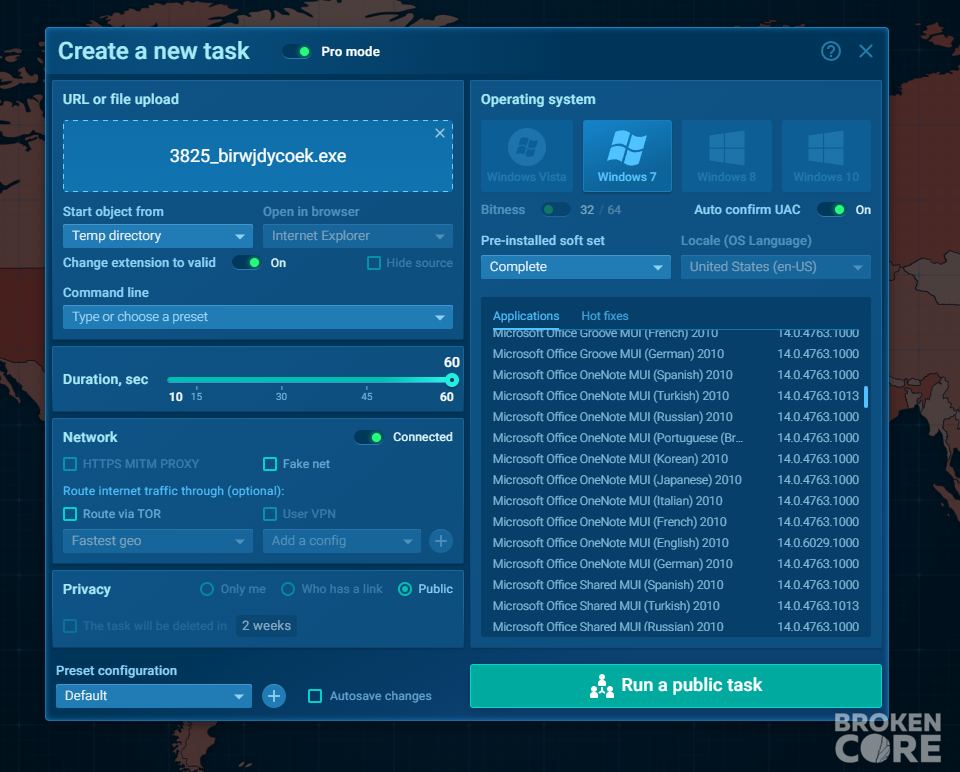Click the applications list scrollbar thumb
This screenshot has width=960, height=772.
[x=866, y=397]
